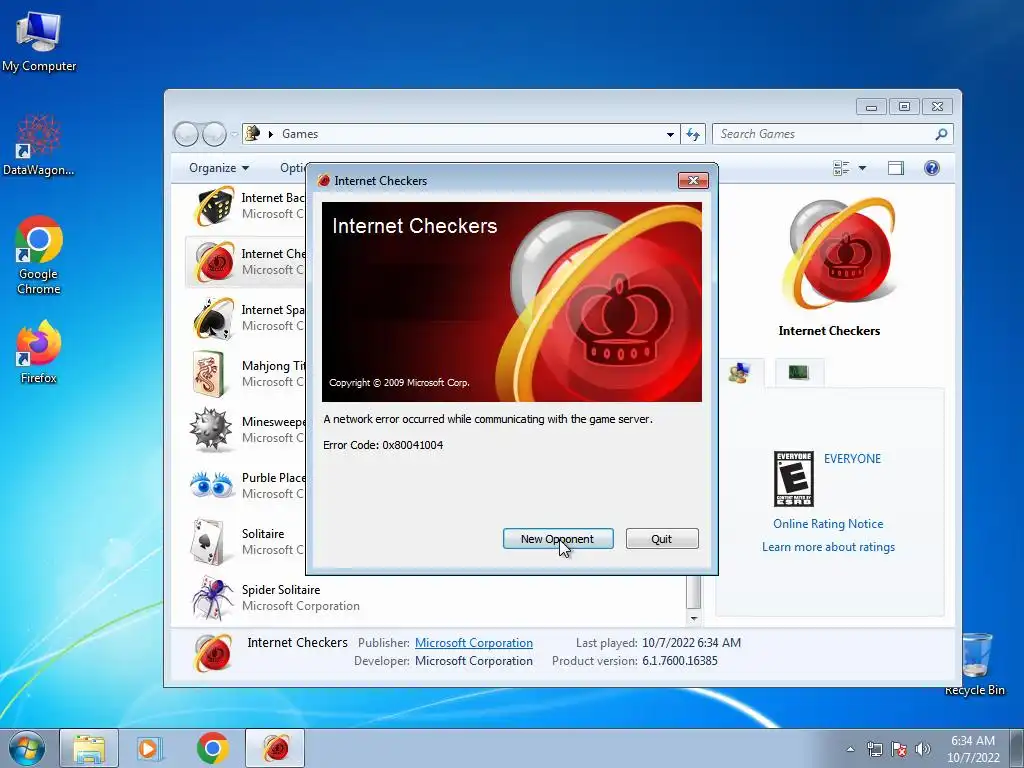Open Windows Media Player taskbar icon

150,748
